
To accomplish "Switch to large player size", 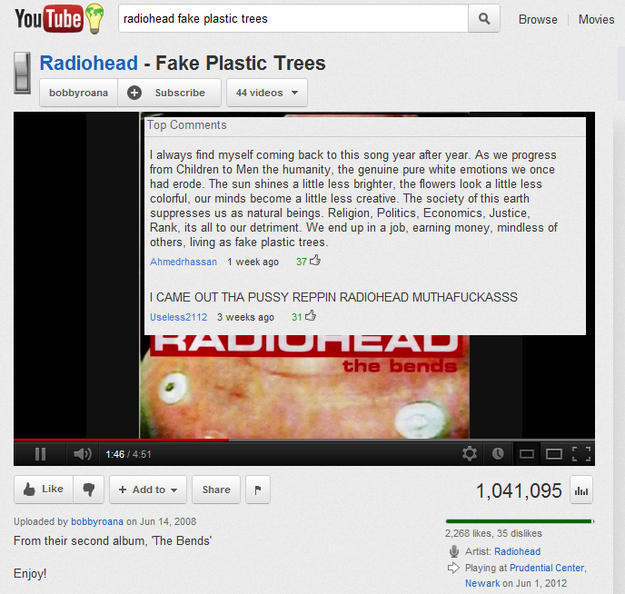I will click(554, 454).
